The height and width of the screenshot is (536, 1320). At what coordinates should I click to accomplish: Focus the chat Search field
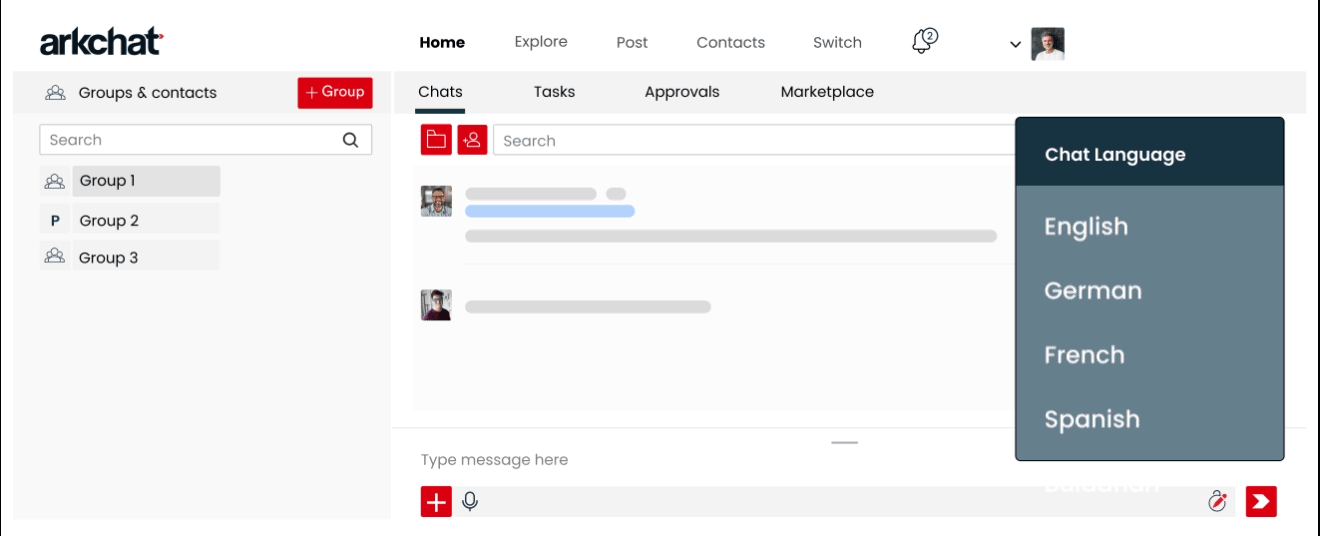click(755, 140)
